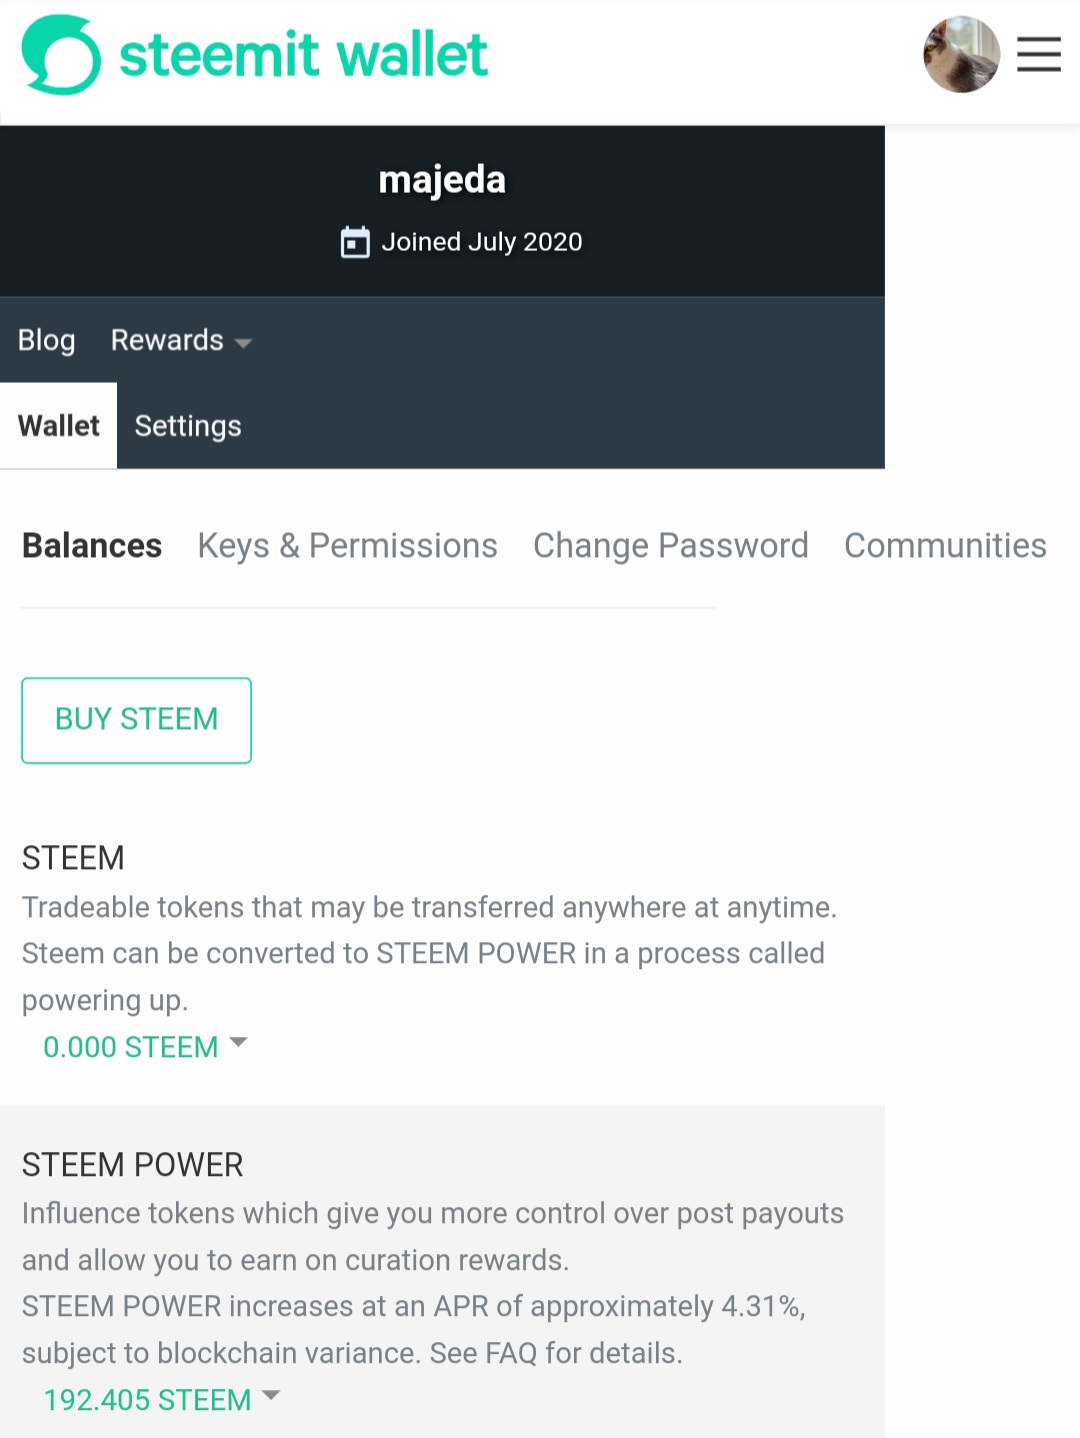Image resolution: width=1080 pixels, height=1438 pixels.
Task: Go to the Blog tab
Action: [47, 340]
